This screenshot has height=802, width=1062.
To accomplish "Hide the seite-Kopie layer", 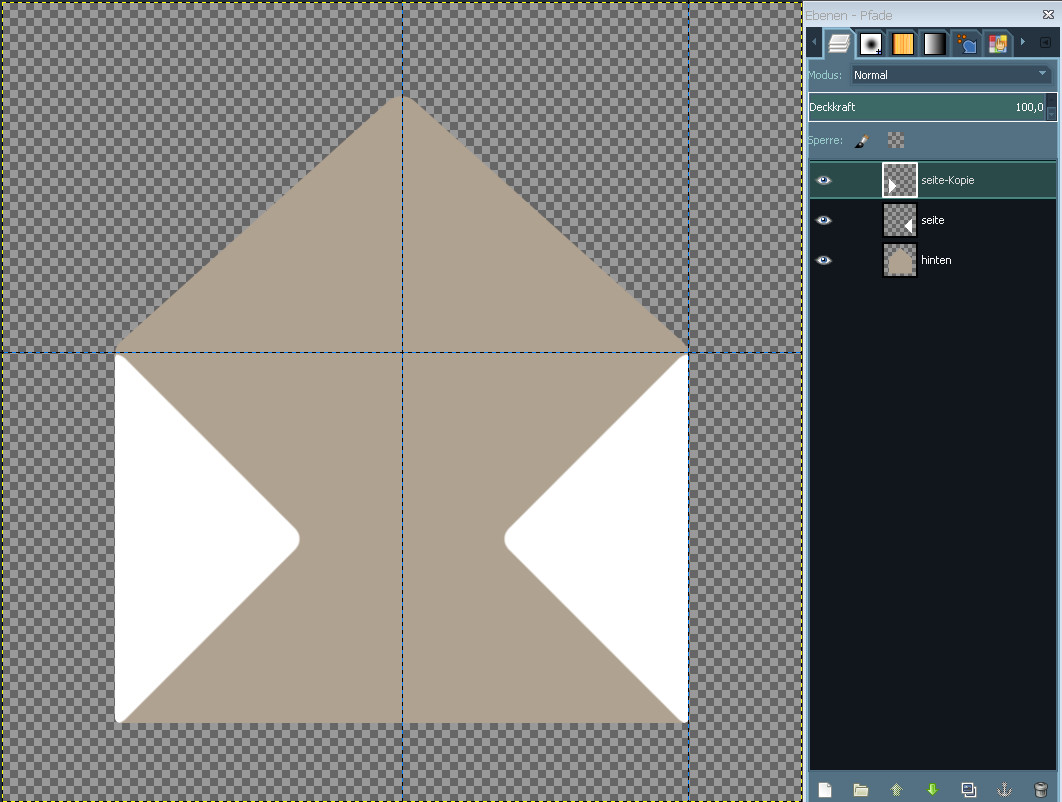I will tap(824, 181).
